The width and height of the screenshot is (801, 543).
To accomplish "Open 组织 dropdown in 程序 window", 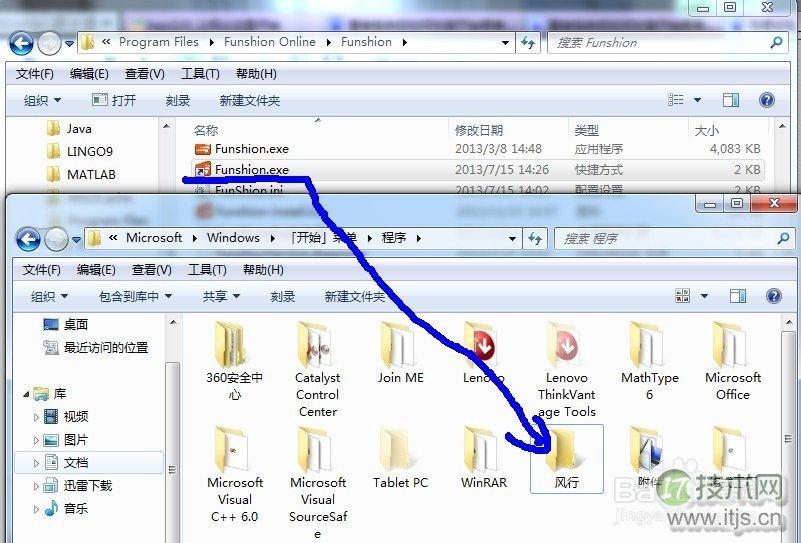I will 50,296.
